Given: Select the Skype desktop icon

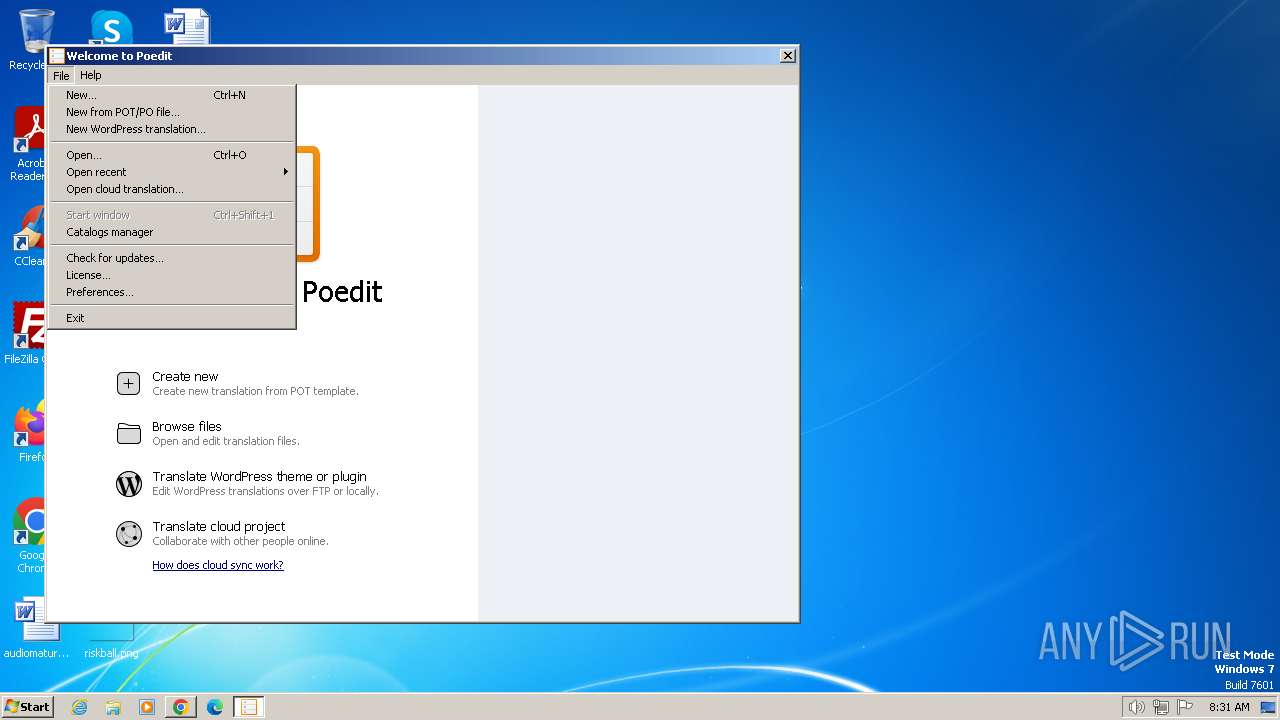Looking at the screenshot, I should coord(111,27).
